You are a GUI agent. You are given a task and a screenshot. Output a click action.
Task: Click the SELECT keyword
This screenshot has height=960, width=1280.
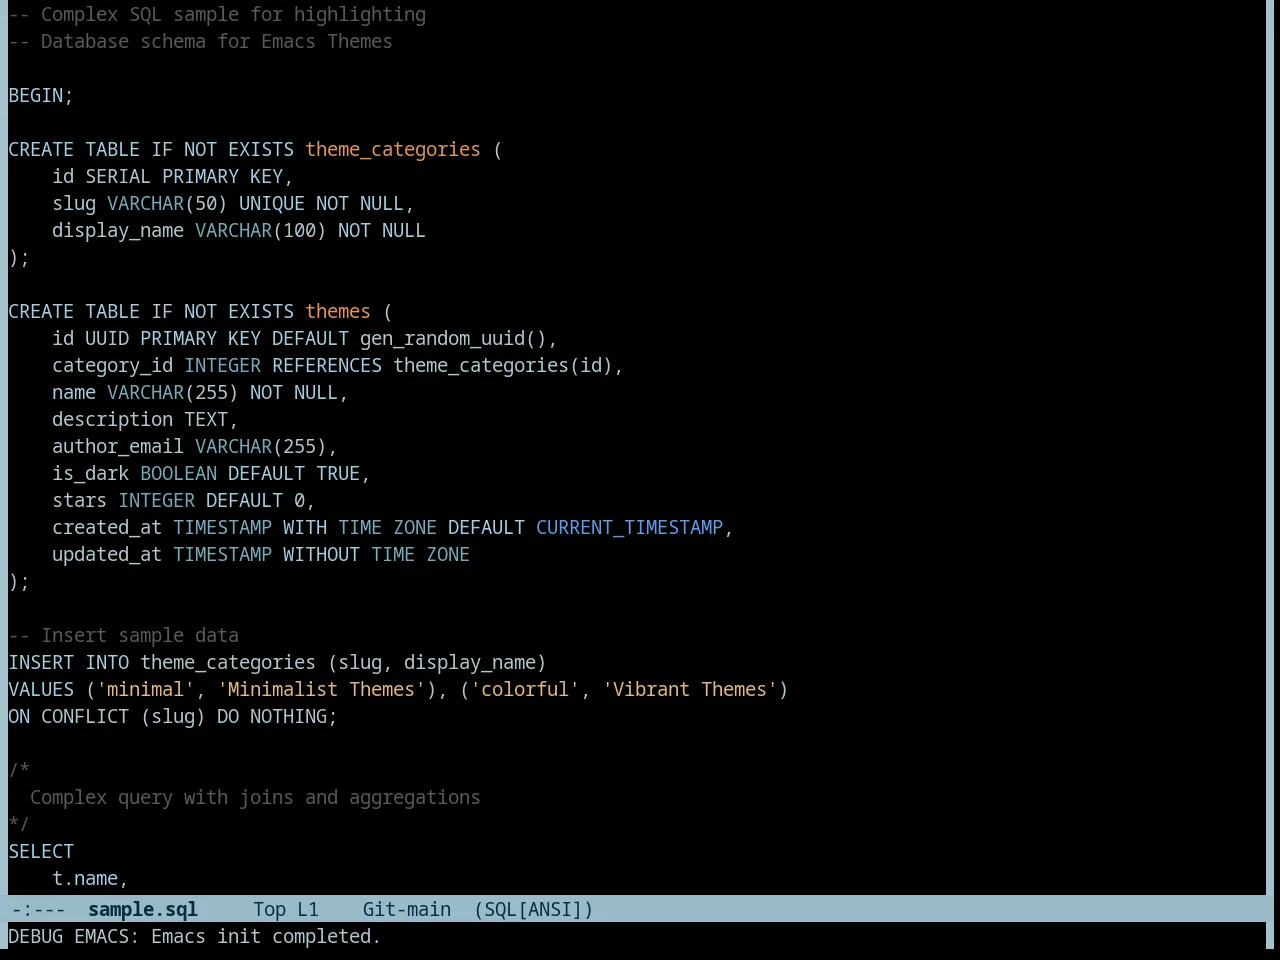click(x=41, y=851)
